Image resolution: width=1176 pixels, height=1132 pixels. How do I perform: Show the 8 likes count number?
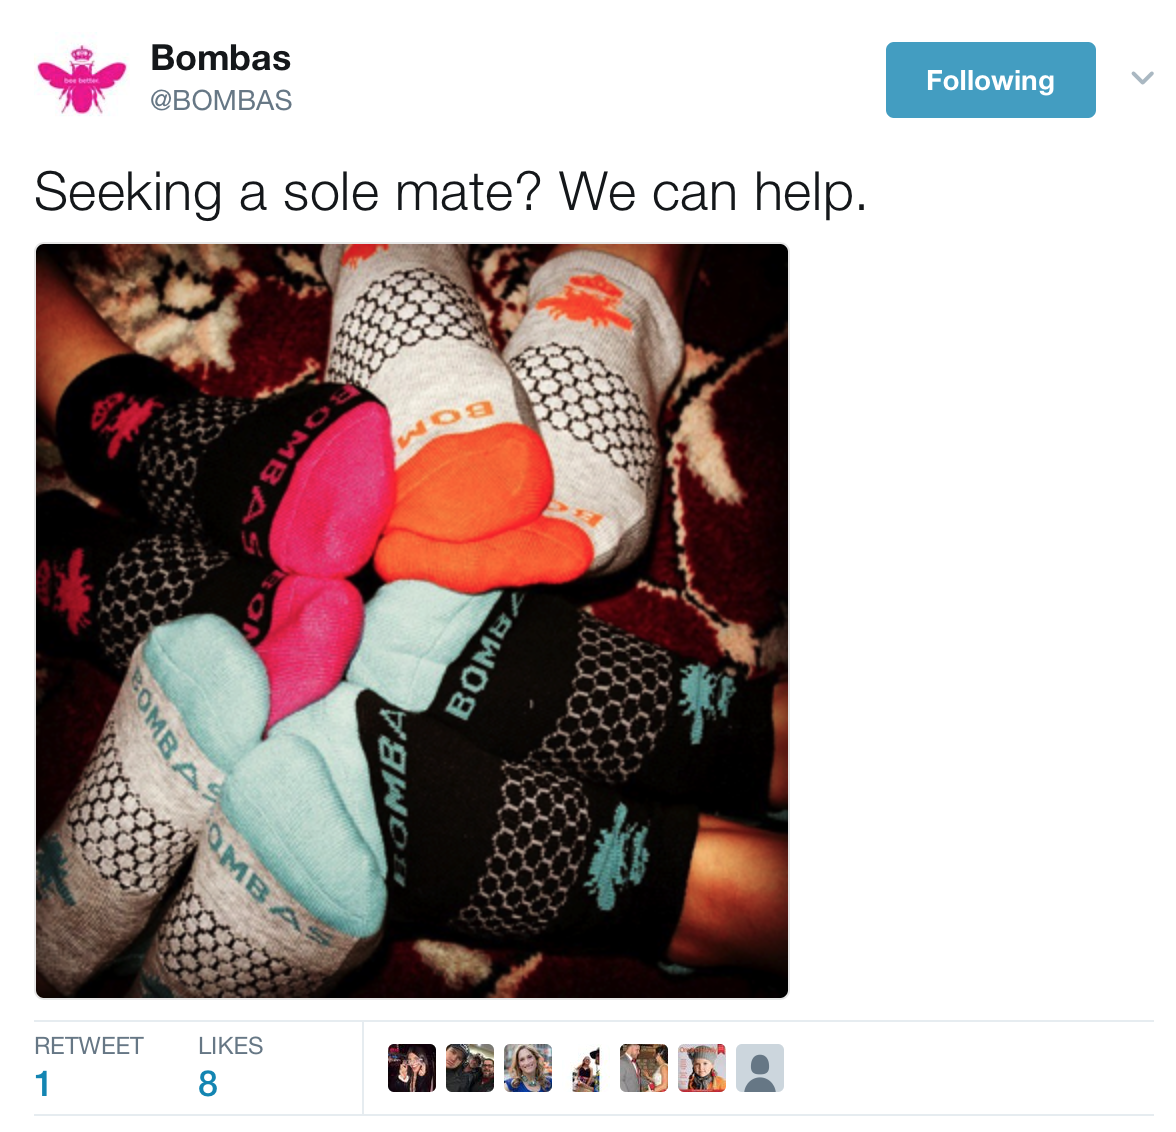(x=208, y=1084)
